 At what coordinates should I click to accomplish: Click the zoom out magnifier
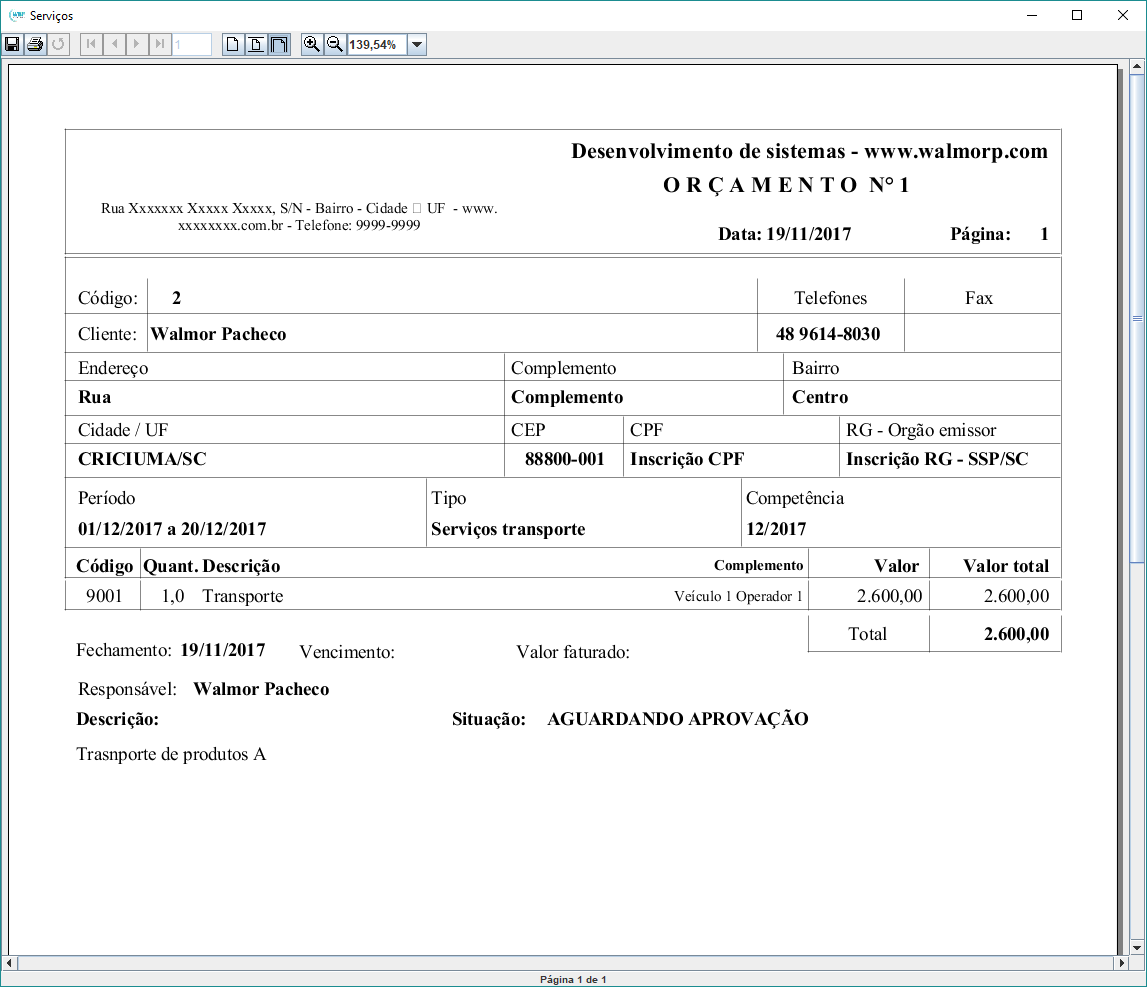335,44
